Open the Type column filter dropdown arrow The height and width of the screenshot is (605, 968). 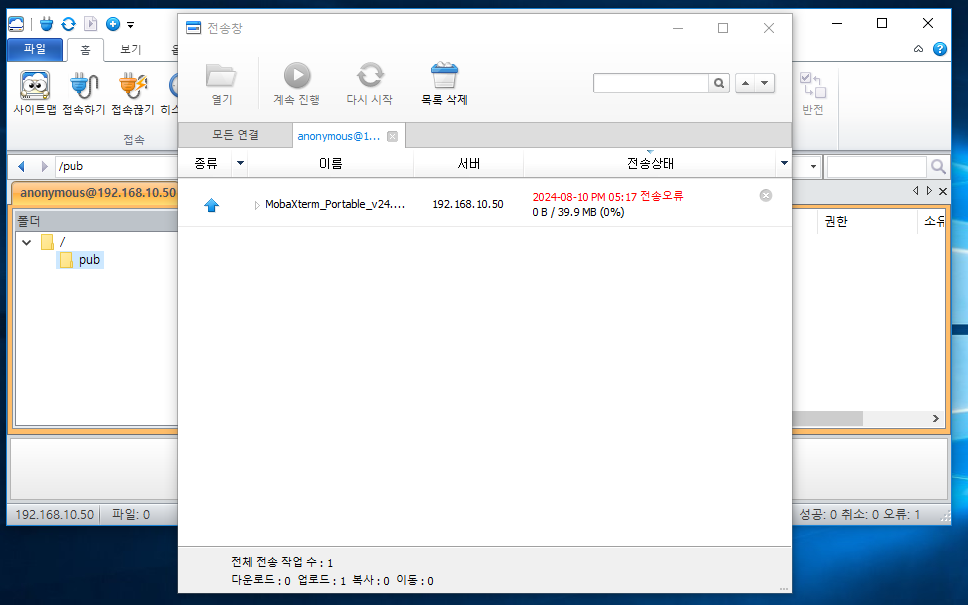coord(240,163)
